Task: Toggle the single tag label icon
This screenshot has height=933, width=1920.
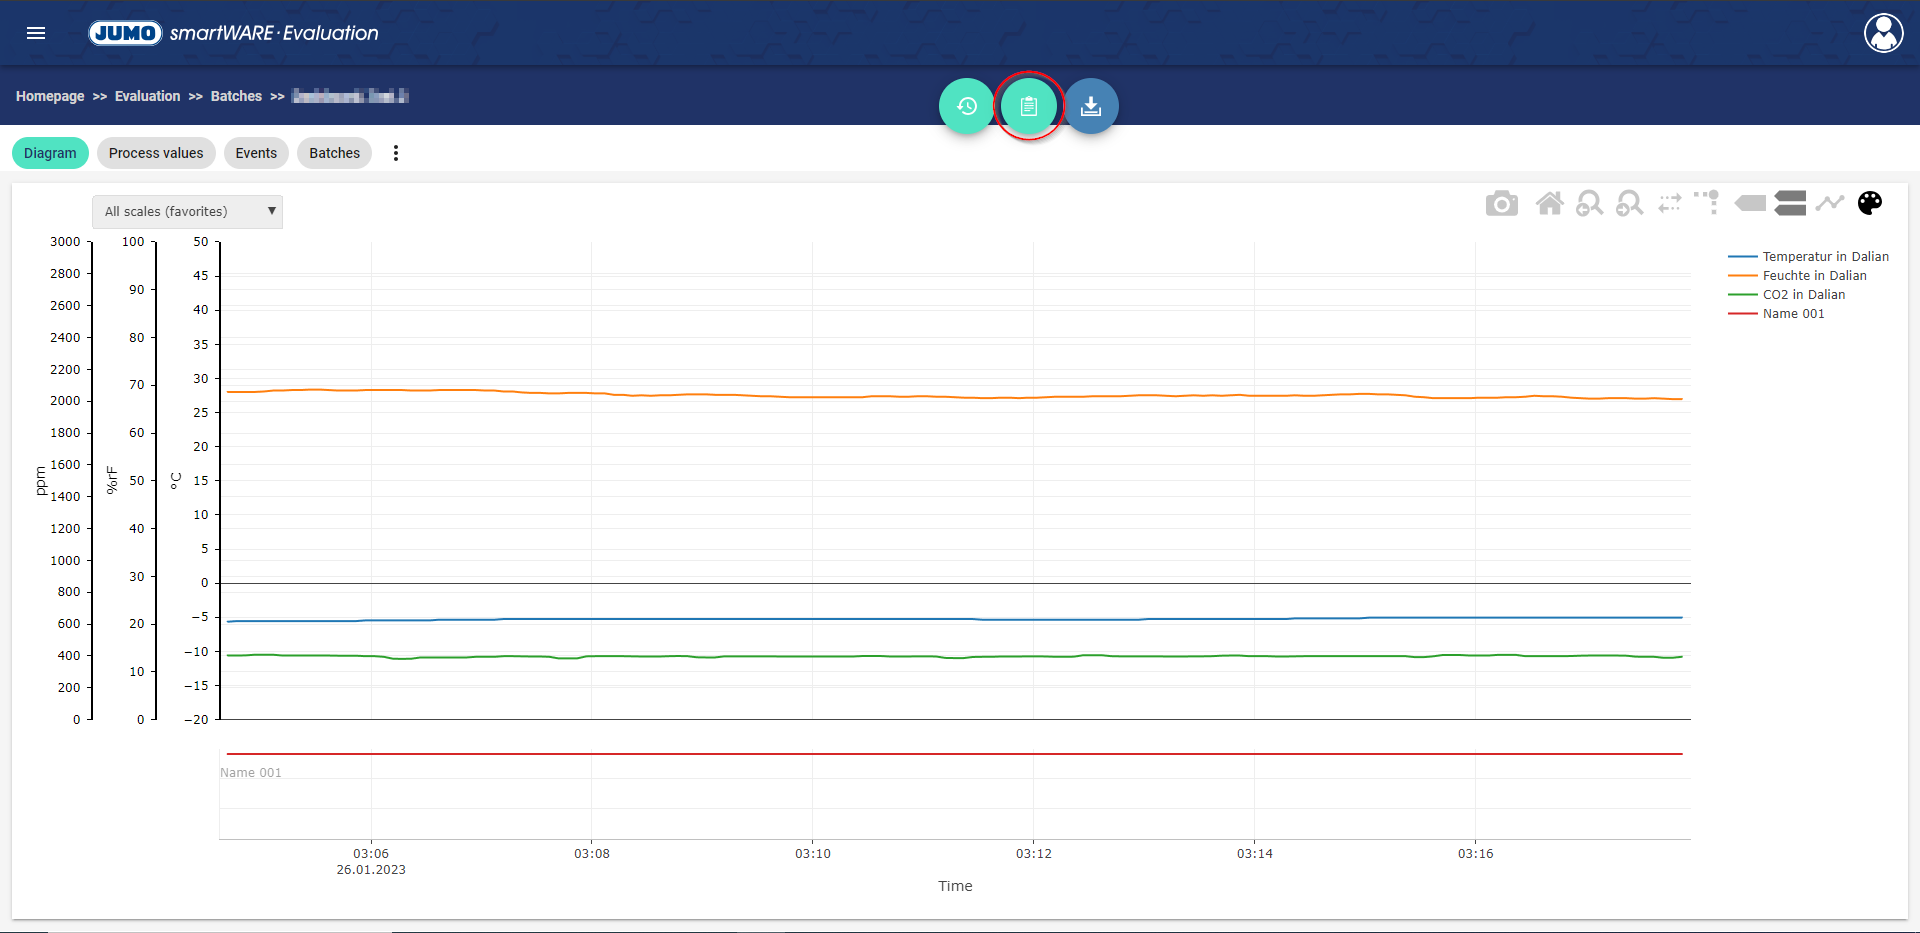Action: (x=1750, y=204)
